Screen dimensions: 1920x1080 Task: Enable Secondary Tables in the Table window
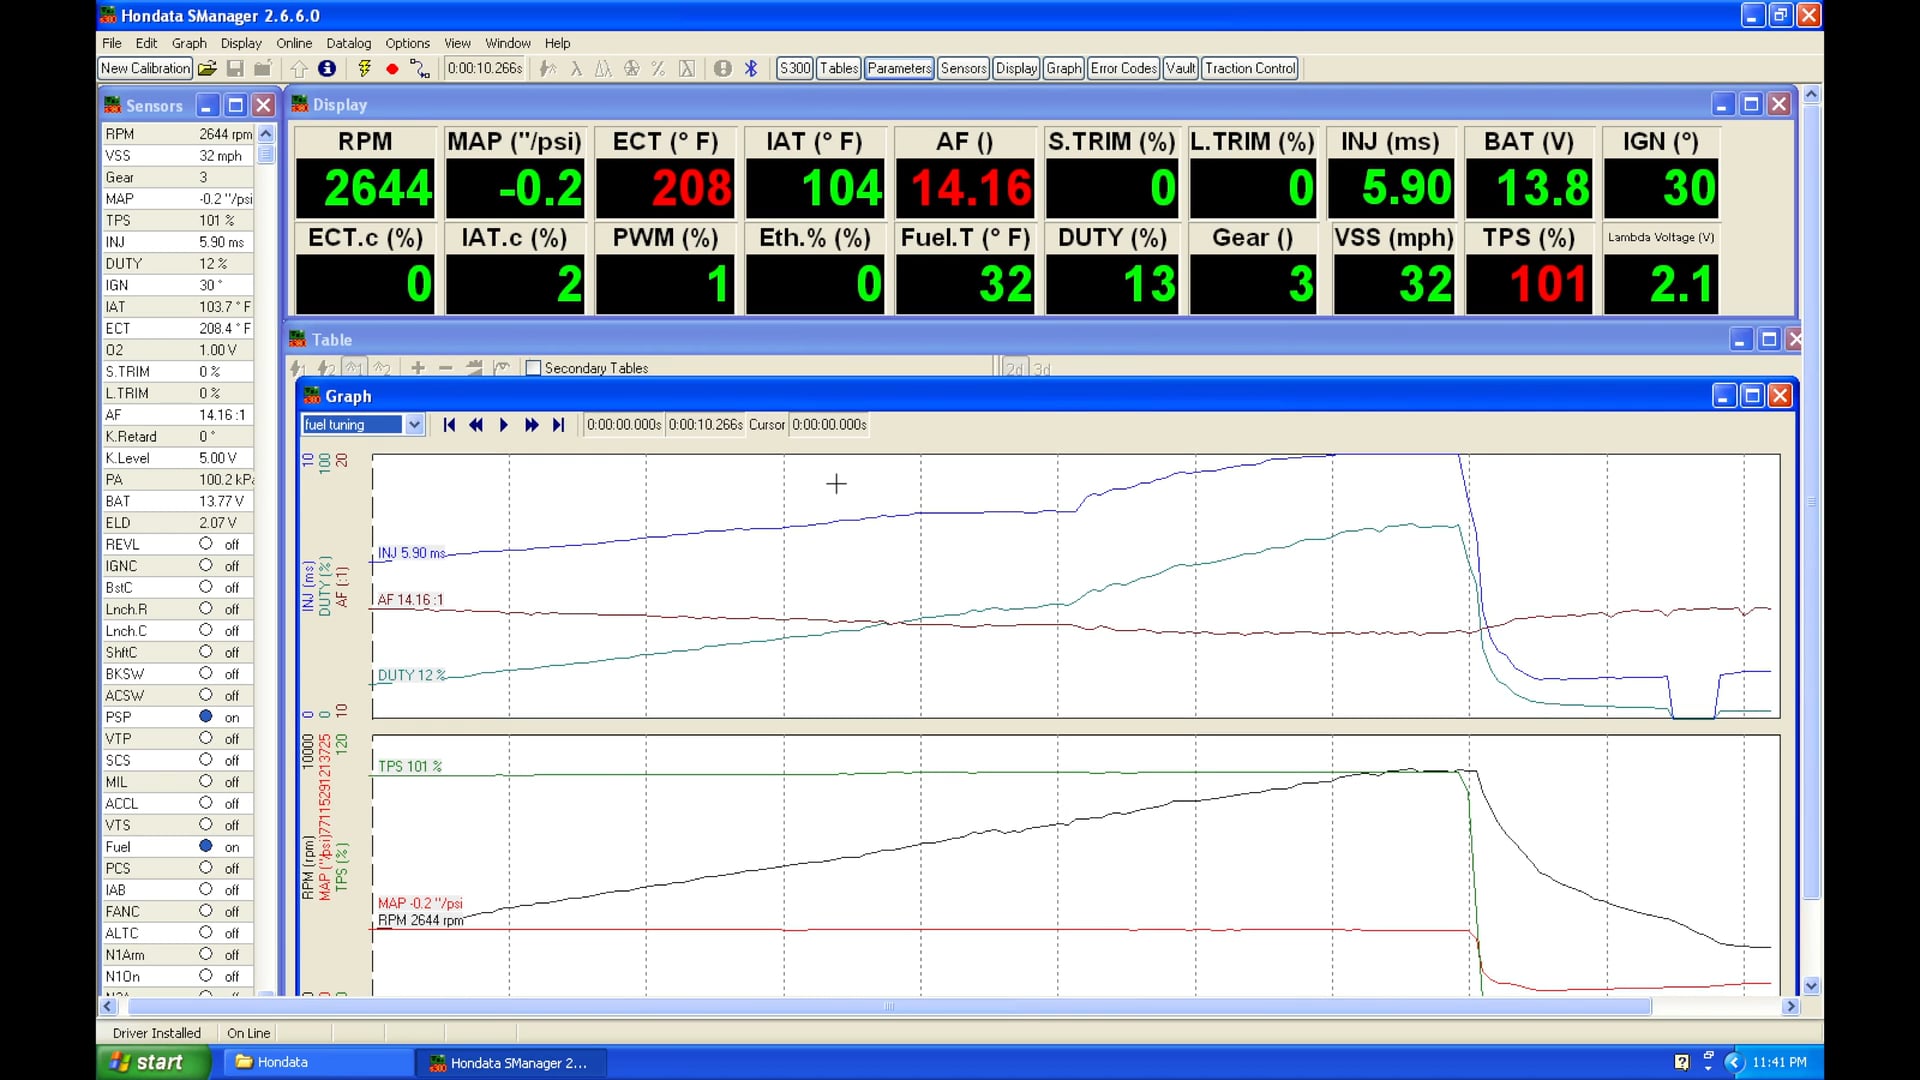tap(534, 368)
